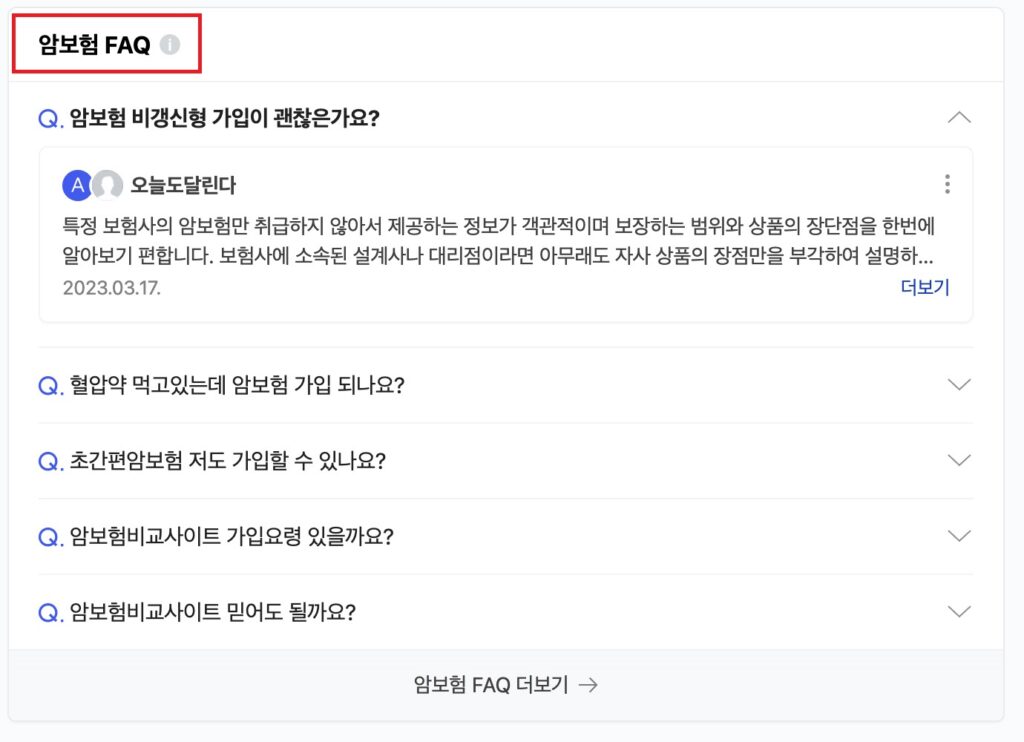Expand the 초간편암보험 question chevron
This screenshot has width=1024, height=742.
pos(958,460)
